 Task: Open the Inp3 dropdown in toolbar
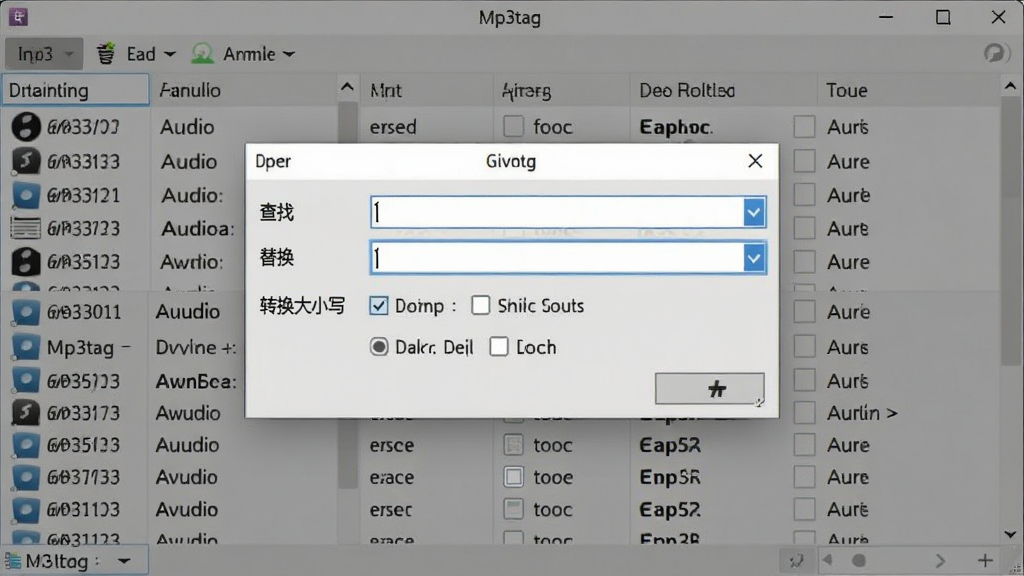[44, 54]
